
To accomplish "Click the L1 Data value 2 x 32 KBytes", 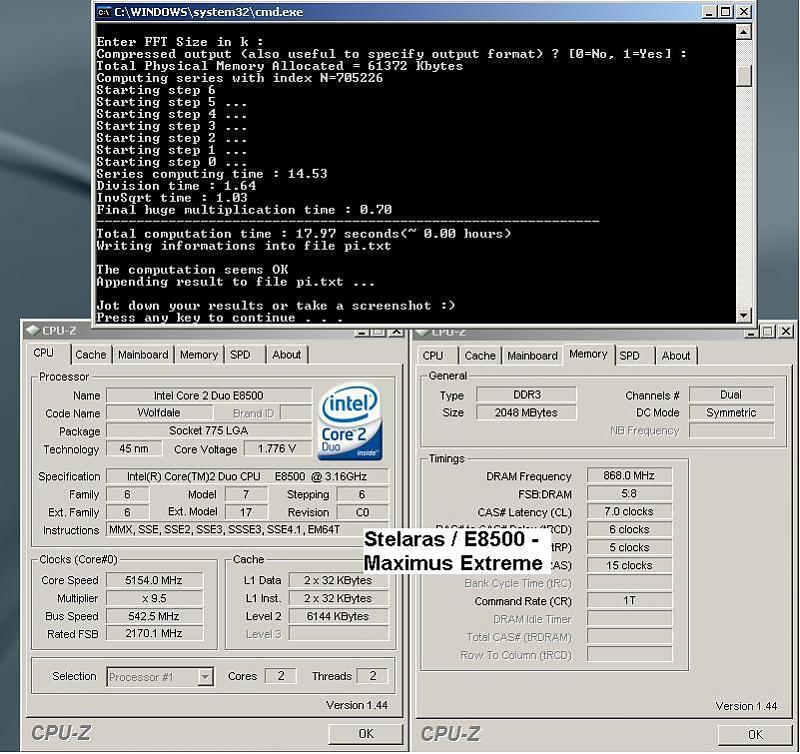I will pyautogui.click(x=338, y=580).
